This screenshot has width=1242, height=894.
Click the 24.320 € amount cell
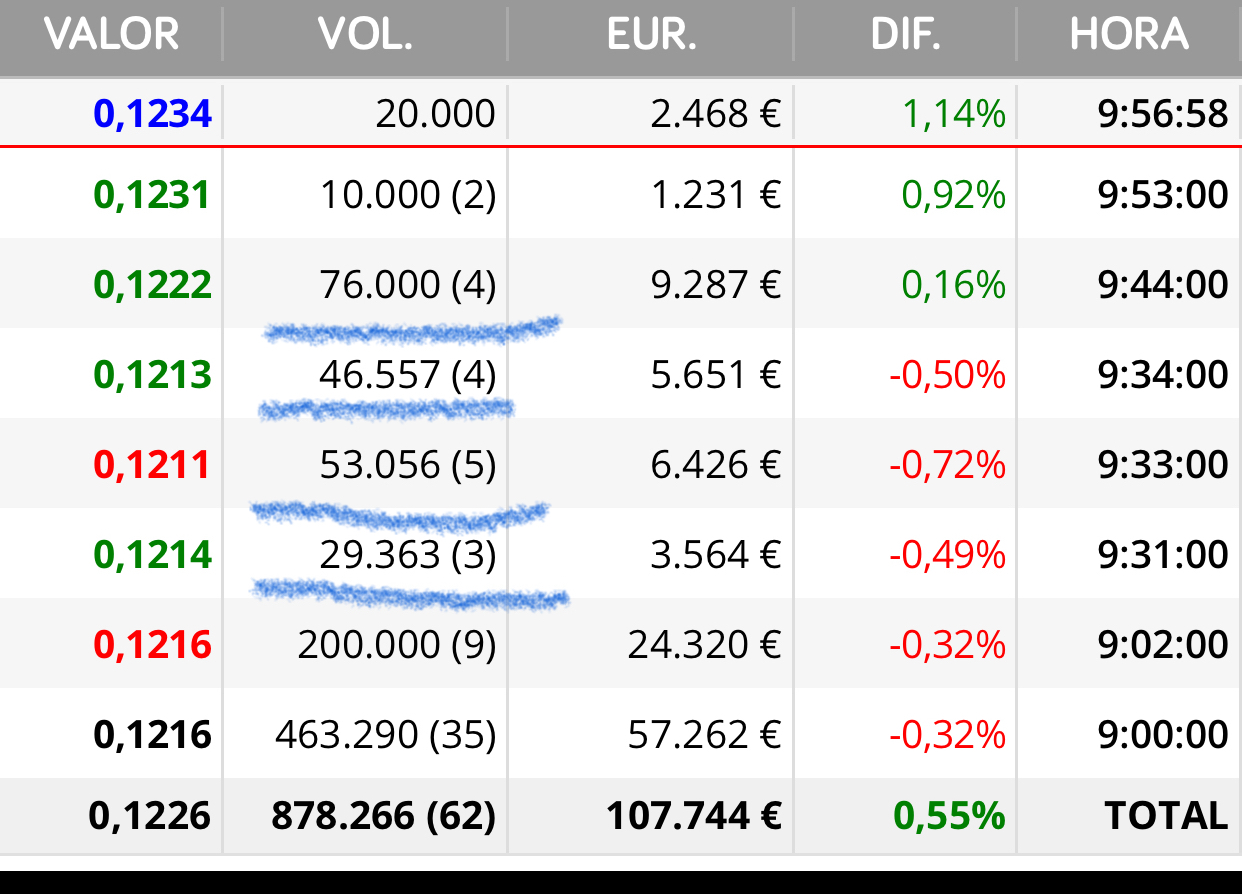[x=704, y=645]
